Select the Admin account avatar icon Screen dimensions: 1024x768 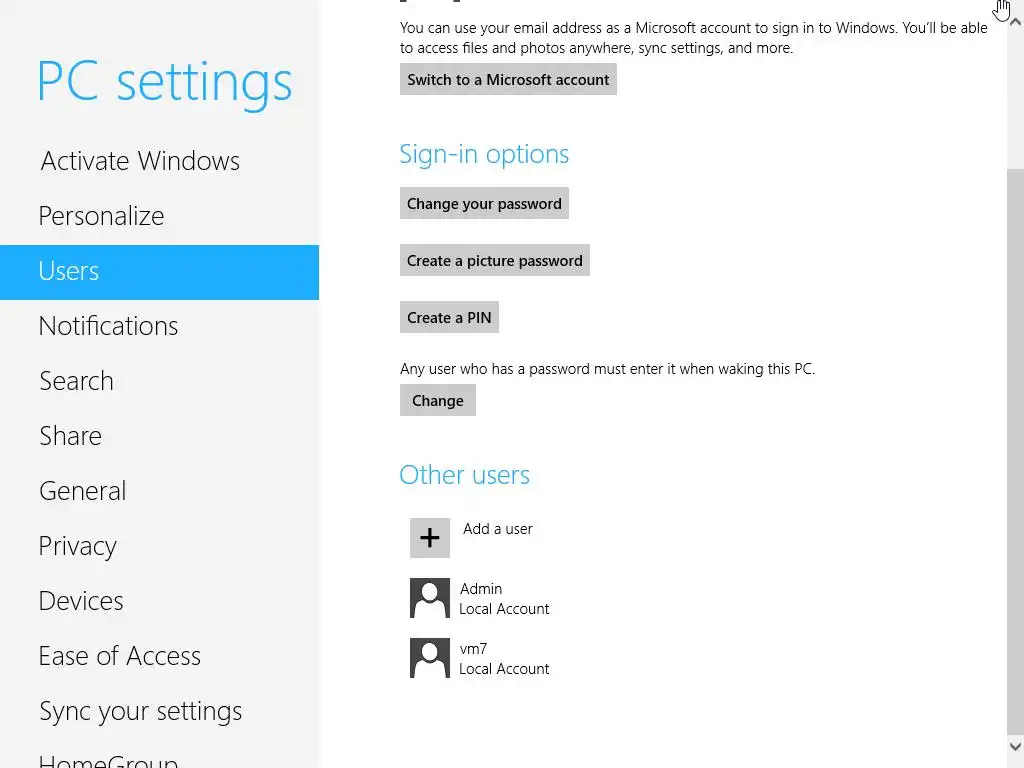click(x=430, y=598)
